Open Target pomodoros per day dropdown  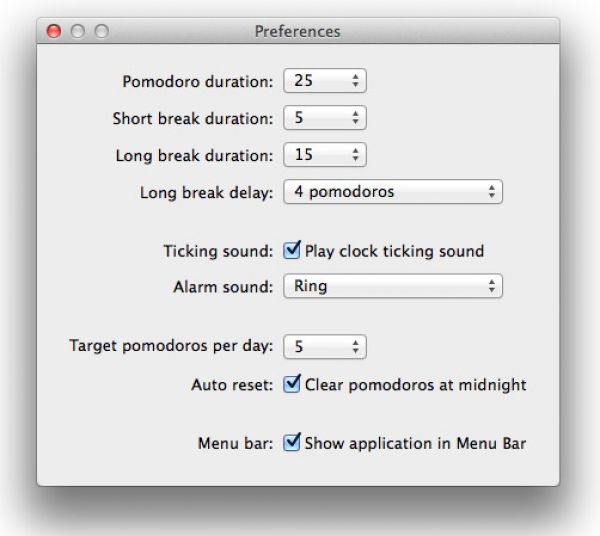point(325,346)
